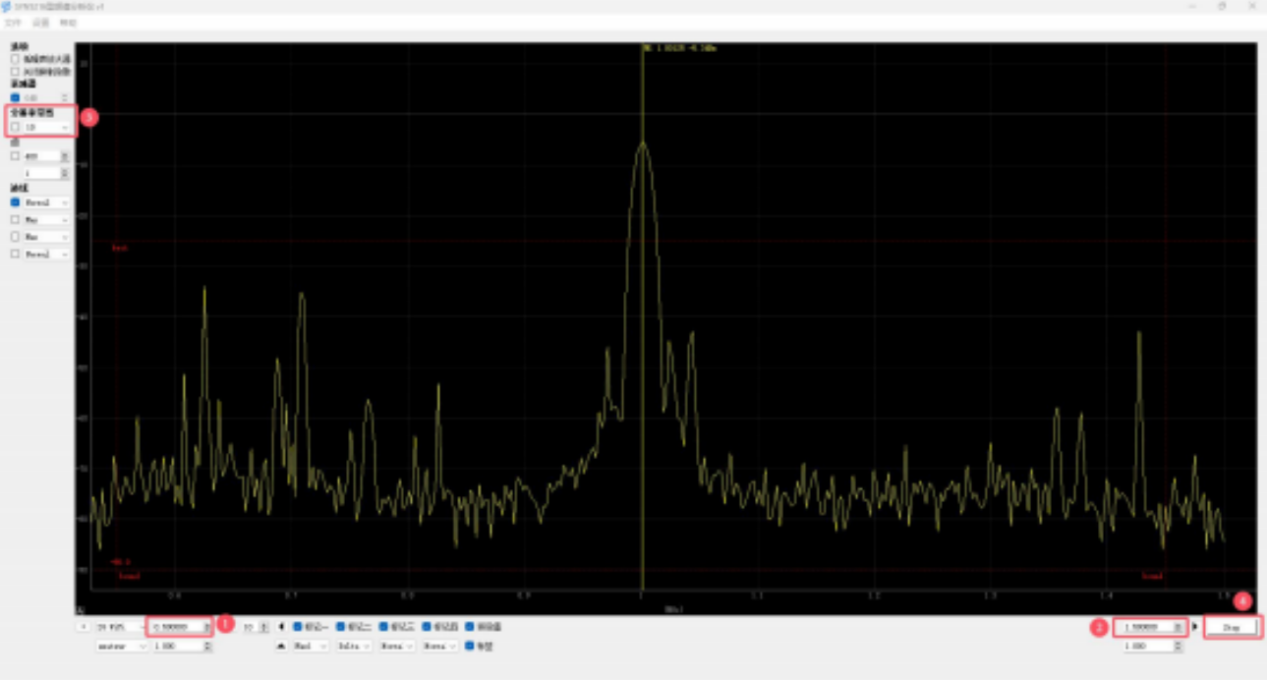Open the center frequency mode dropdown
Image resolution: width=1267 pixels, height=680 pixels.
pyautogui.click(x=121, y=646)
